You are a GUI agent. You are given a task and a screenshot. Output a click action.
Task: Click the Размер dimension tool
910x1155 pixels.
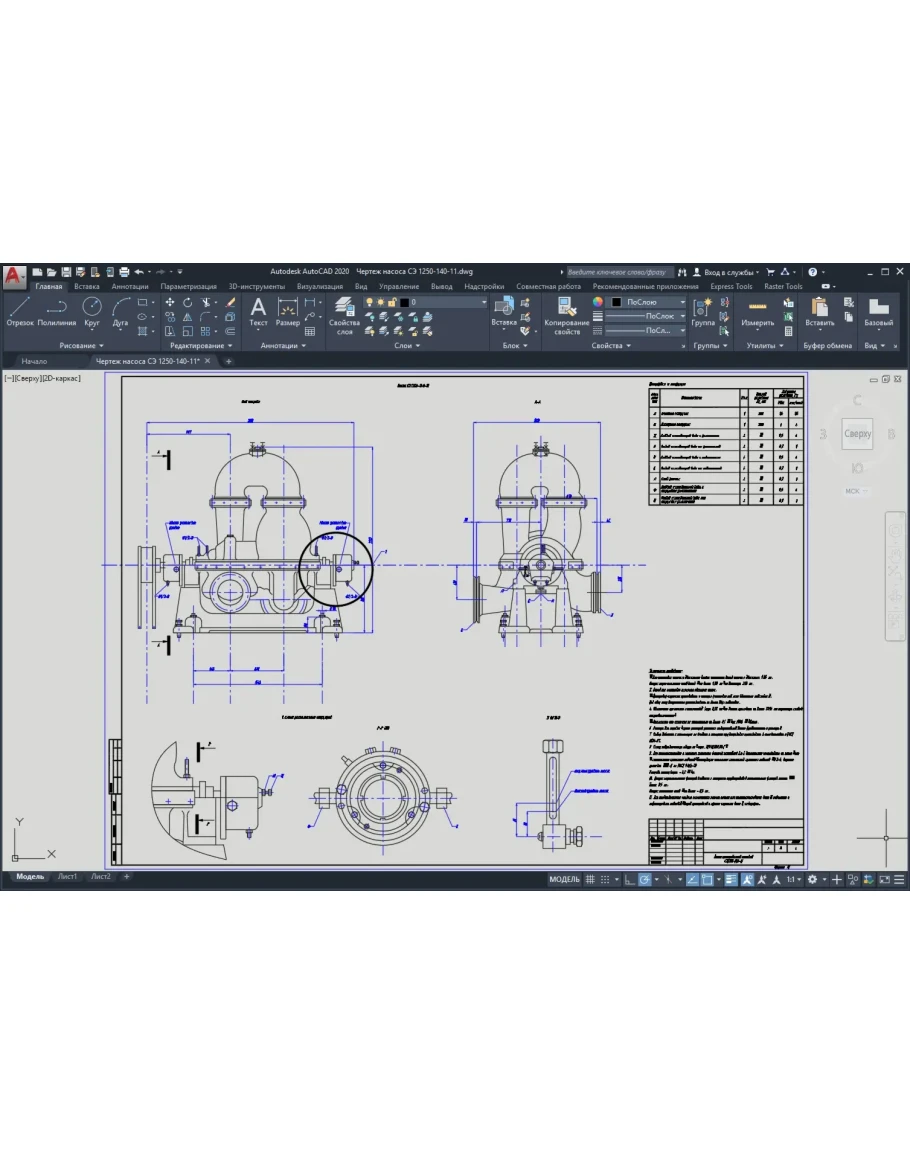(x=288, y=310)
